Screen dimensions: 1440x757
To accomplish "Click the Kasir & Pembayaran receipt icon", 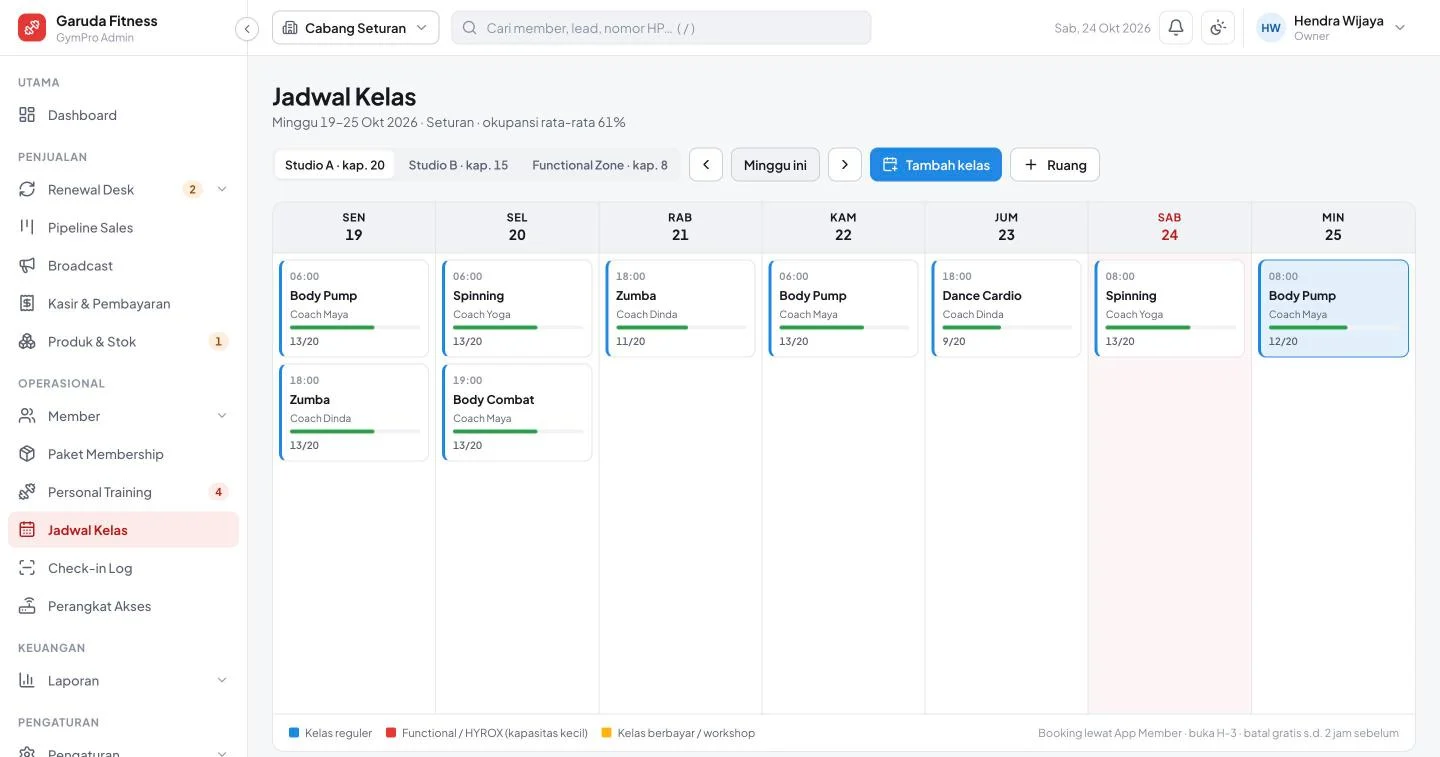I will [x=27, y=303].
